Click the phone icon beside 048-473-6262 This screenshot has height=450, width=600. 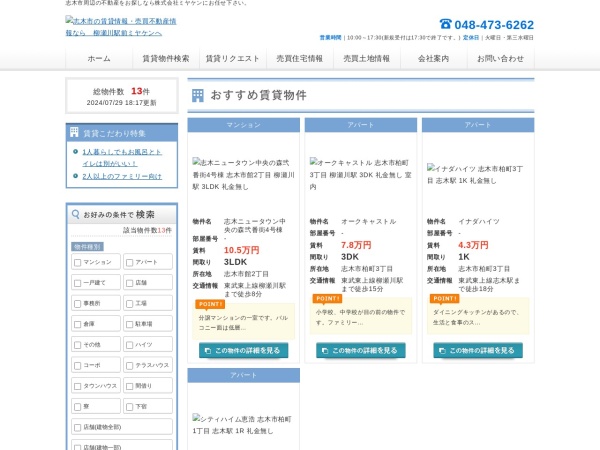pos(445,24)
